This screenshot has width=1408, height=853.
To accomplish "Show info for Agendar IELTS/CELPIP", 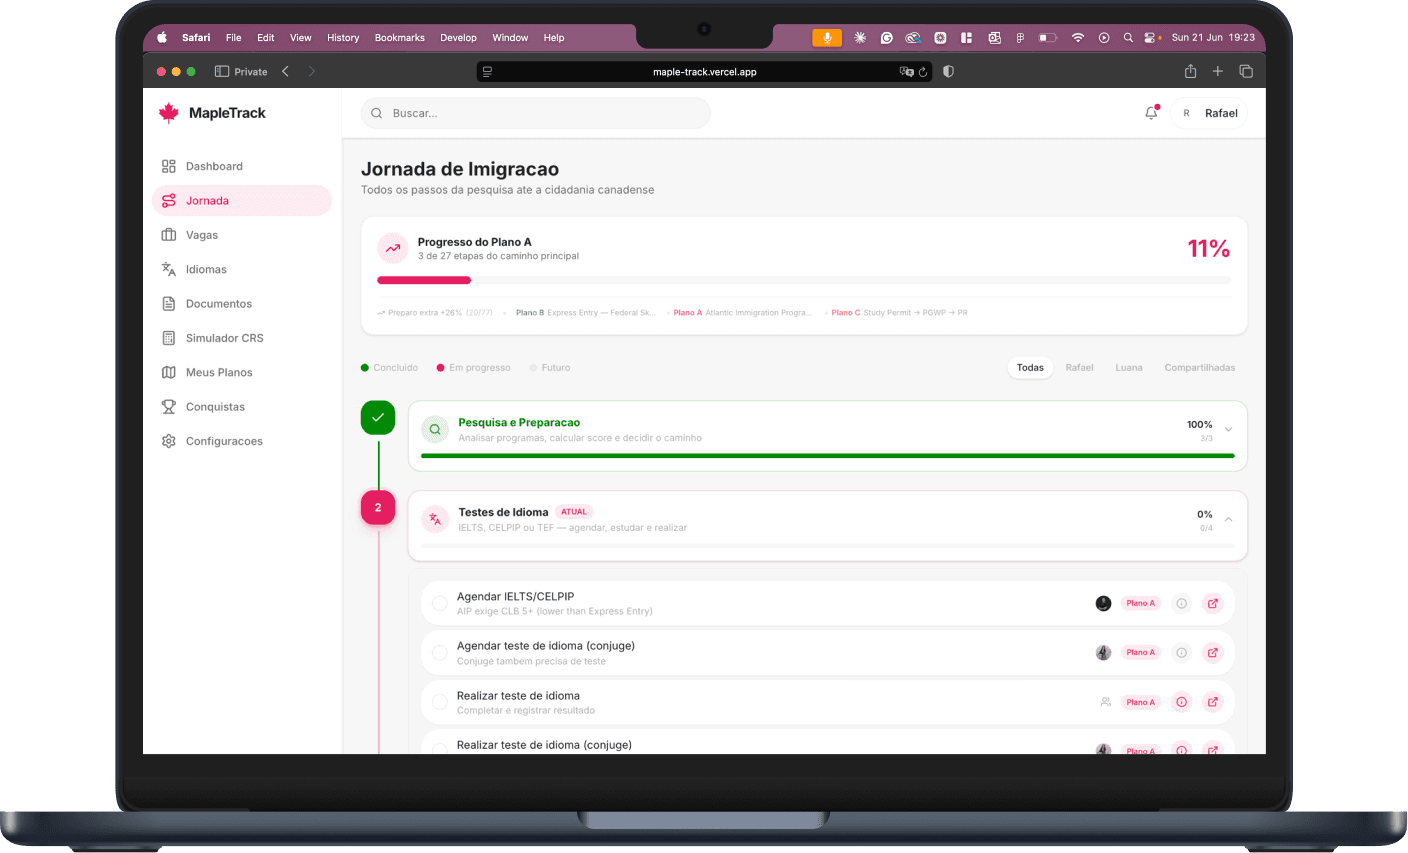I will 1181,603.
